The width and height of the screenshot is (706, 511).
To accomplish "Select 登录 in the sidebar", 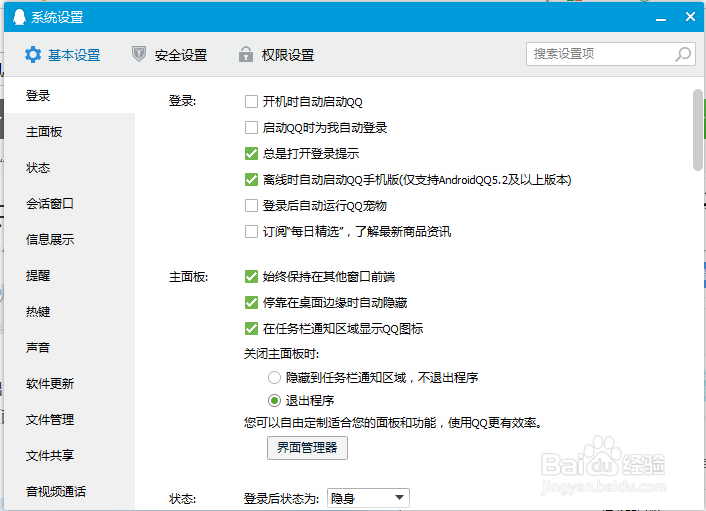I will tap(69, 95).
